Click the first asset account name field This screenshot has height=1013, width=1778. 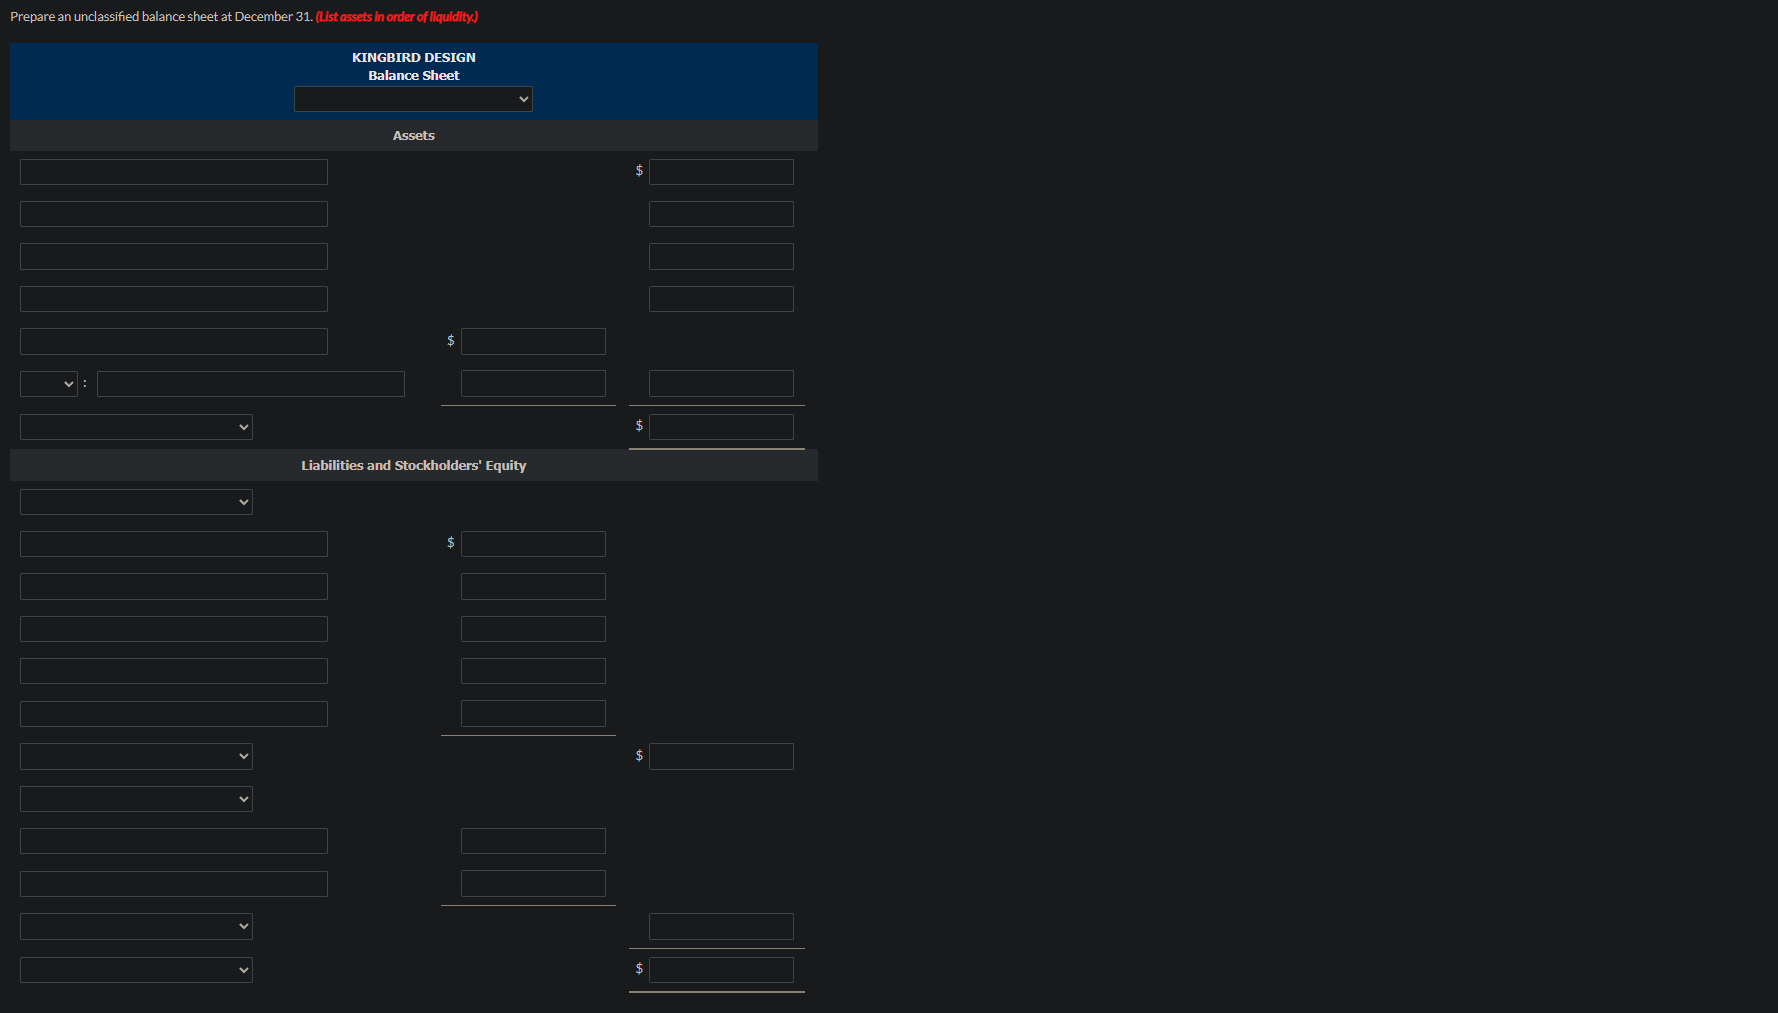coord(174,172)
